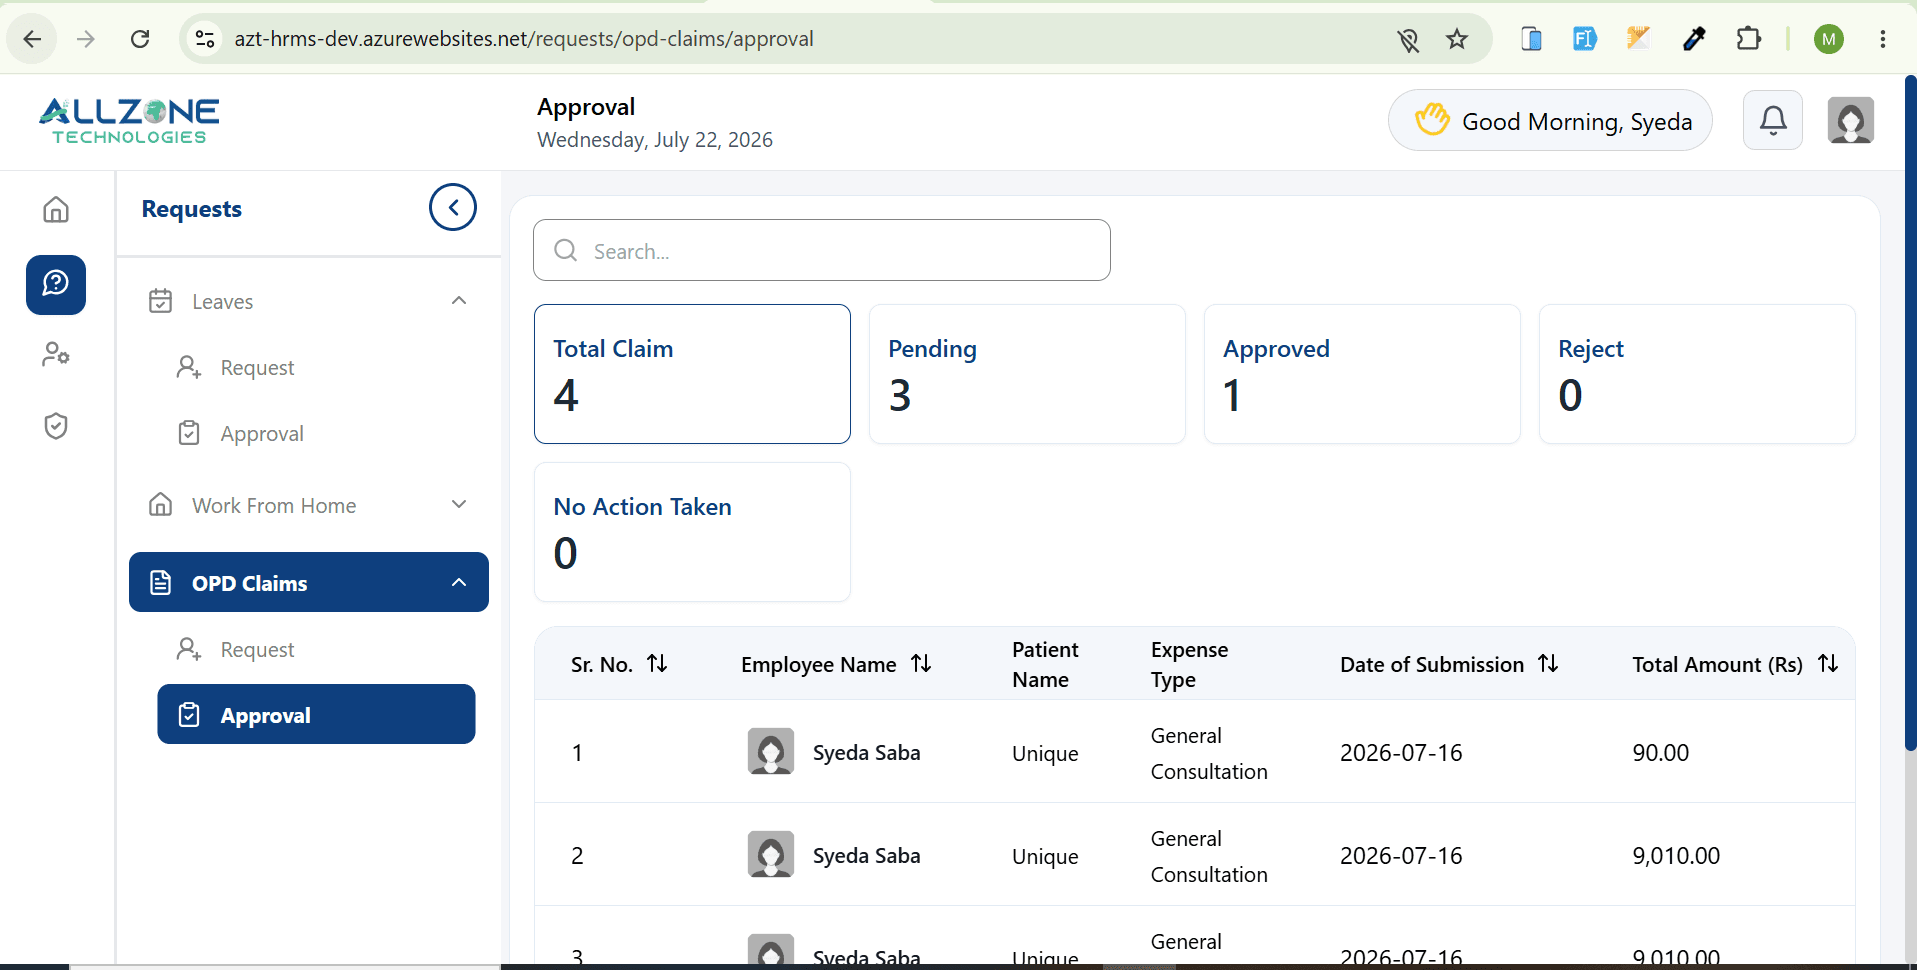Expand the Work From Home section

(459, 504)
